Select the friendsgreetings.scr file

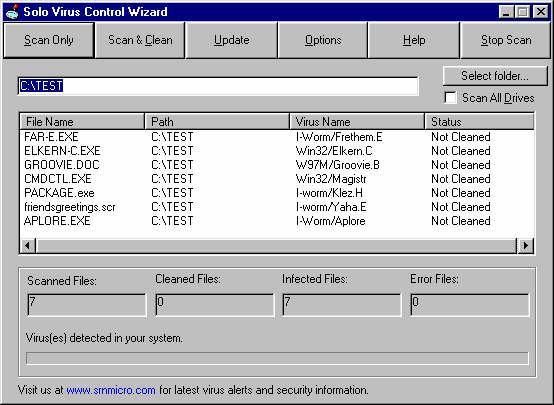(70, 207)
